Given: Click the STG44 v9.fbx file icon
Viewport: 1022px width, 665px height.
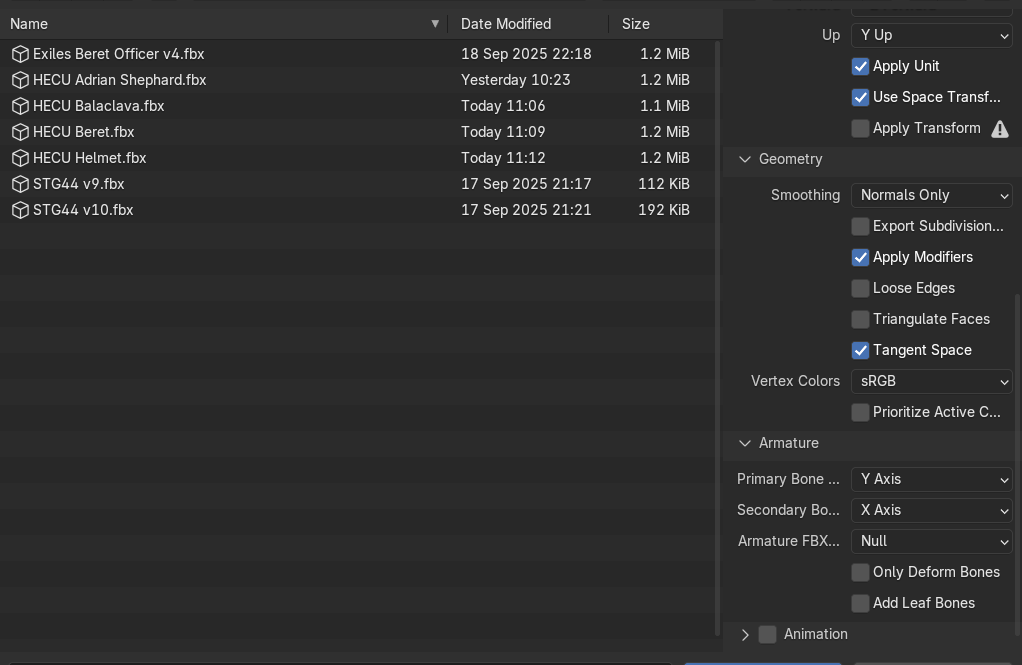Looking at the screenshot, I should point(20,185).
